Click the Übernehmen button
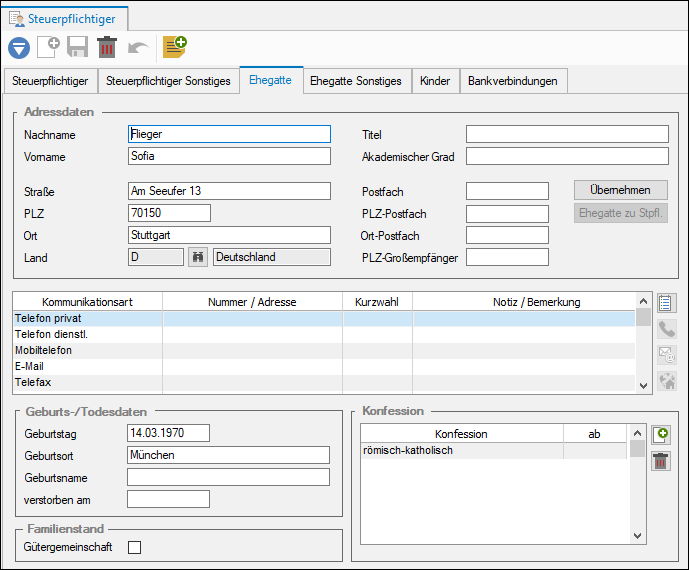 (x=620, y=190)
